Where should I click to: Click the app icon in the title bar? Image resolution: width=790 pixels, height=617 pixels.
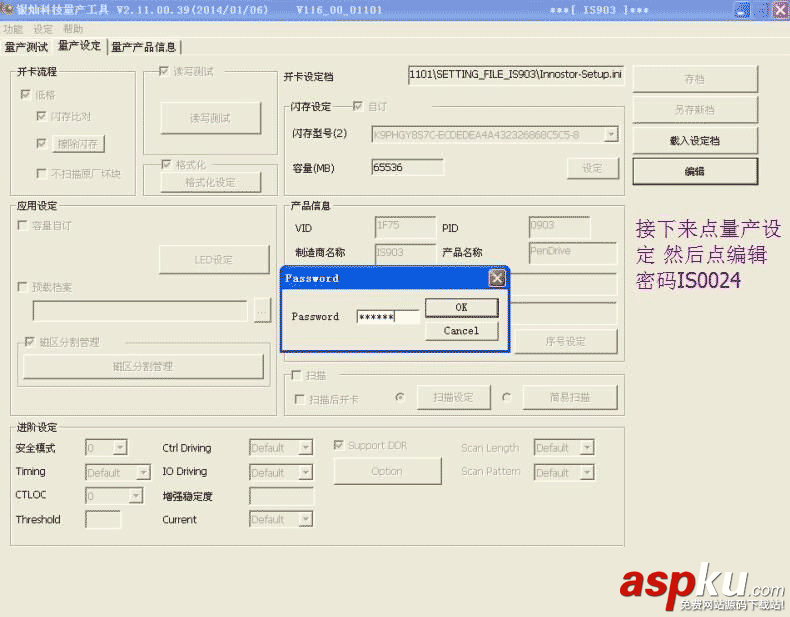[x=8, y=10]
